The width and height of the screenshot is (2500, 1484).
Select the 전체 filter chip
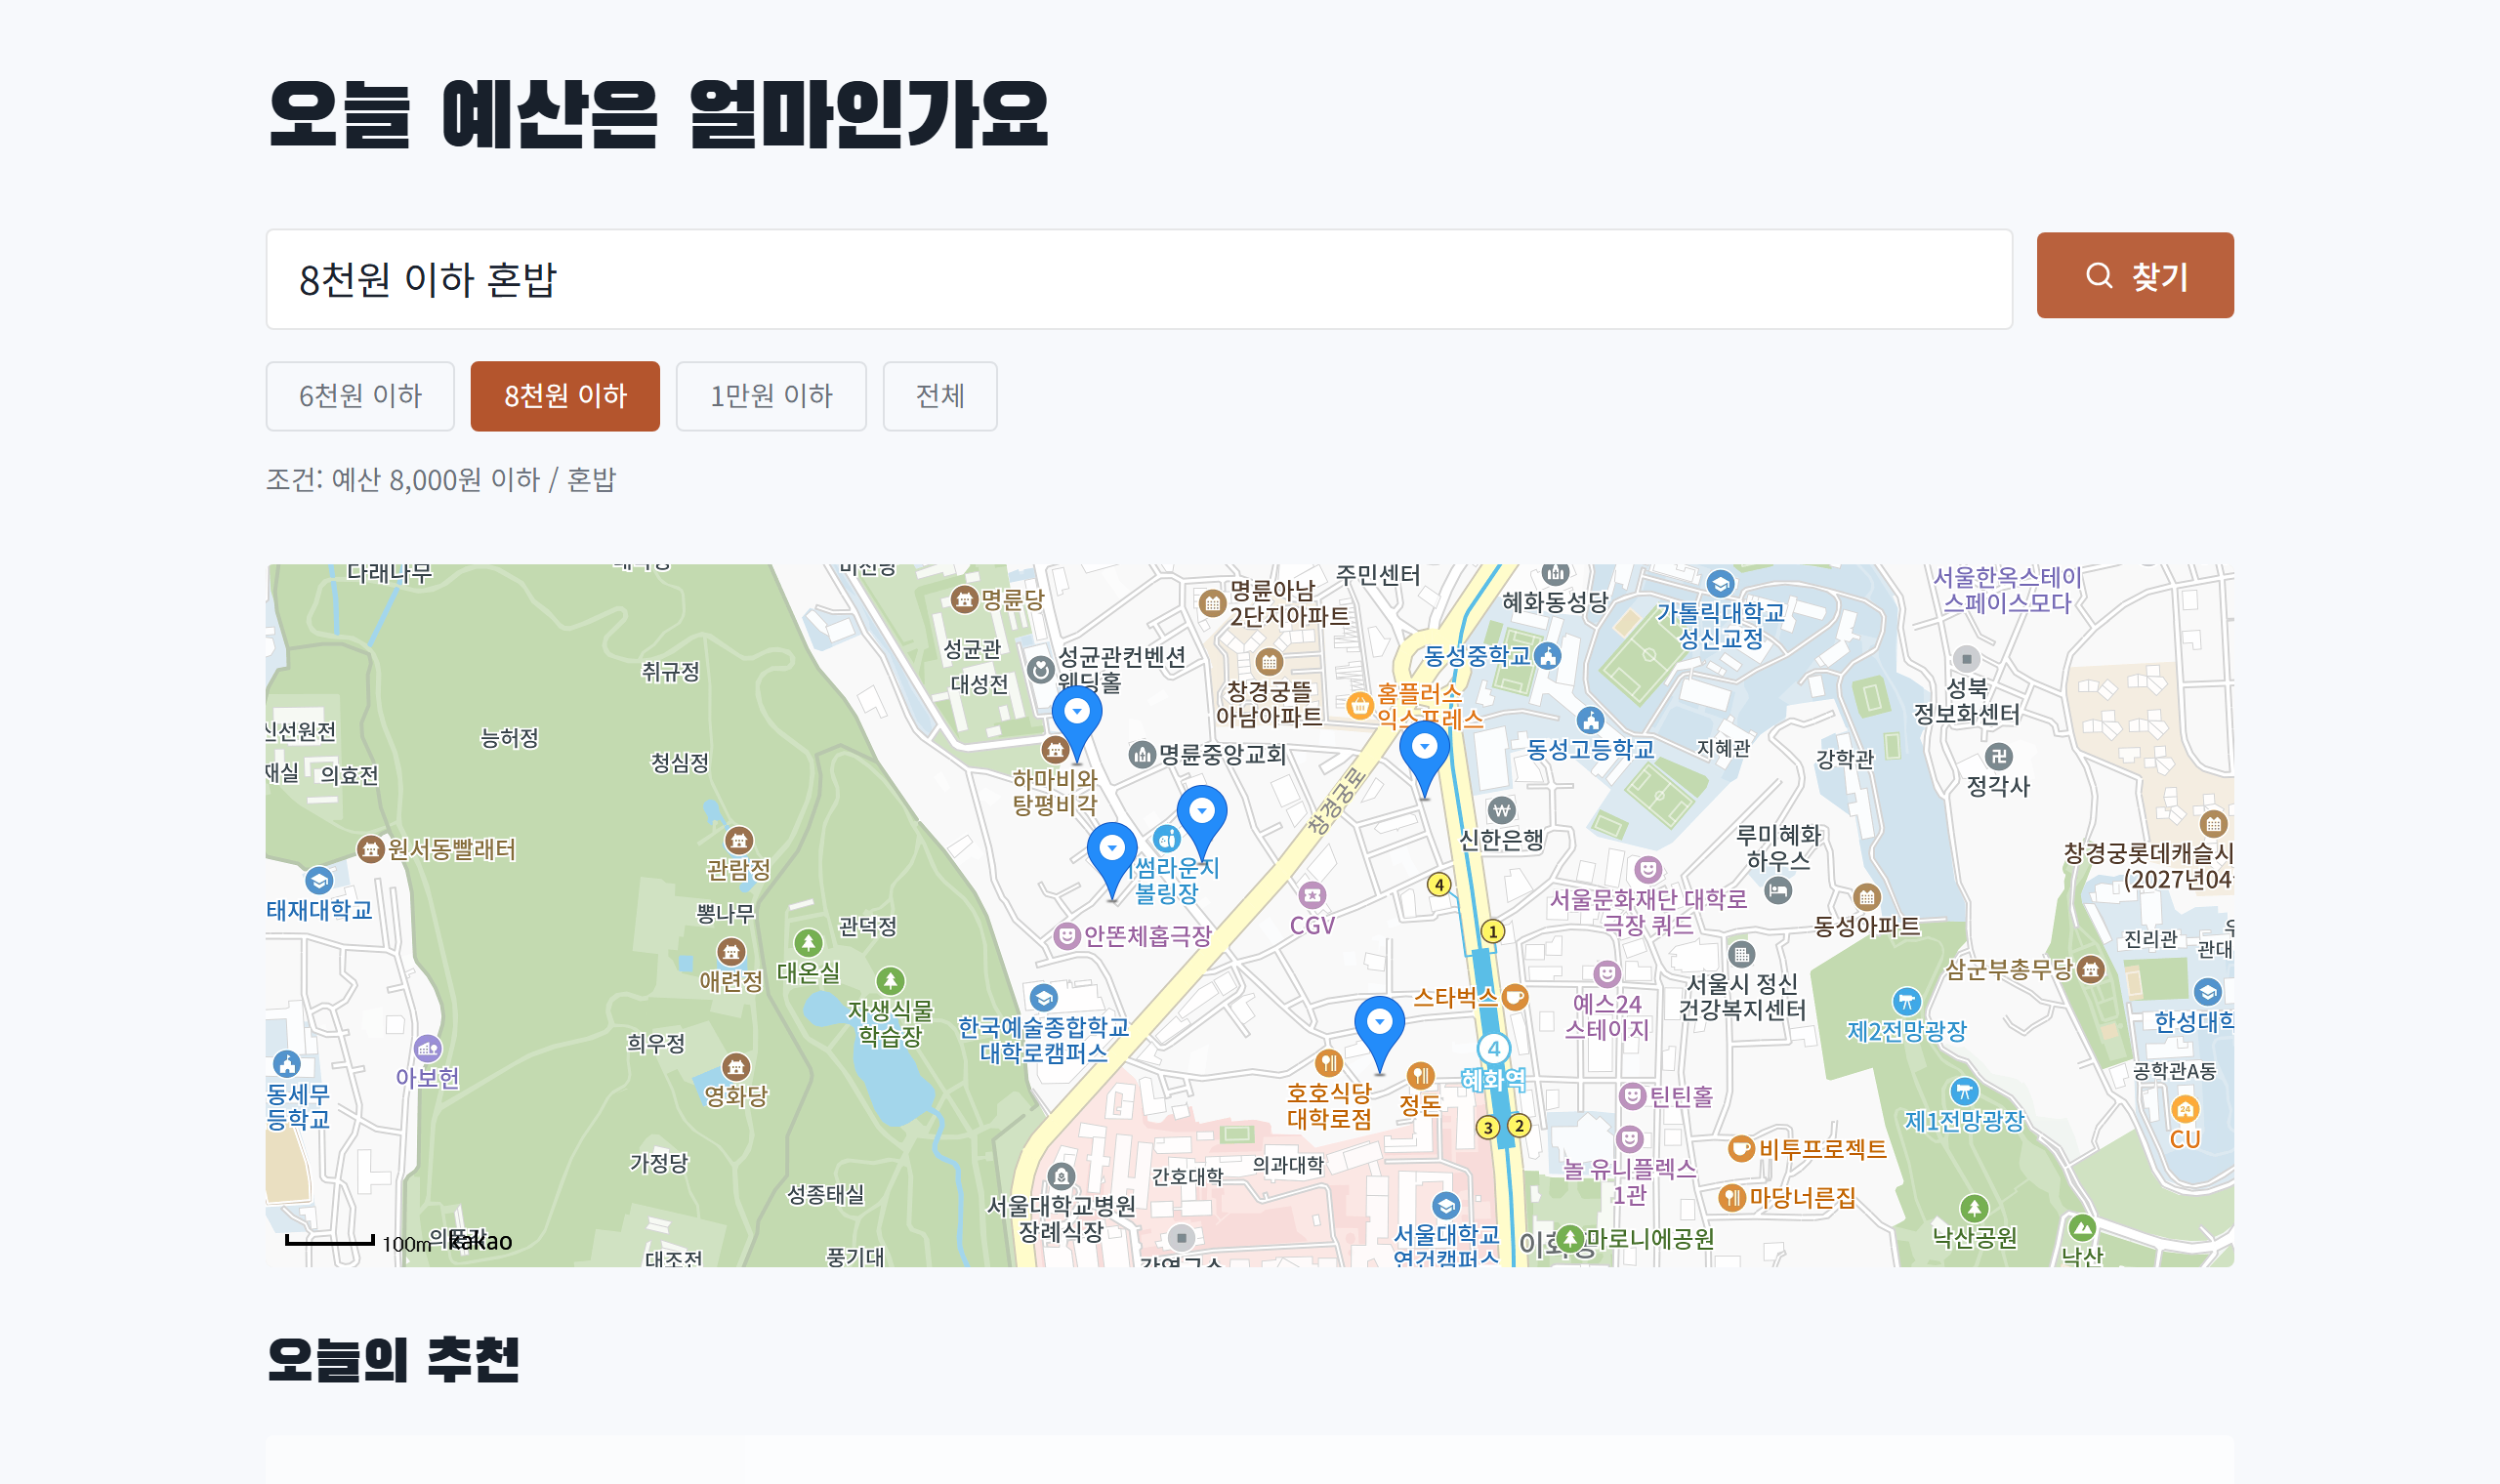coord(940,396)
